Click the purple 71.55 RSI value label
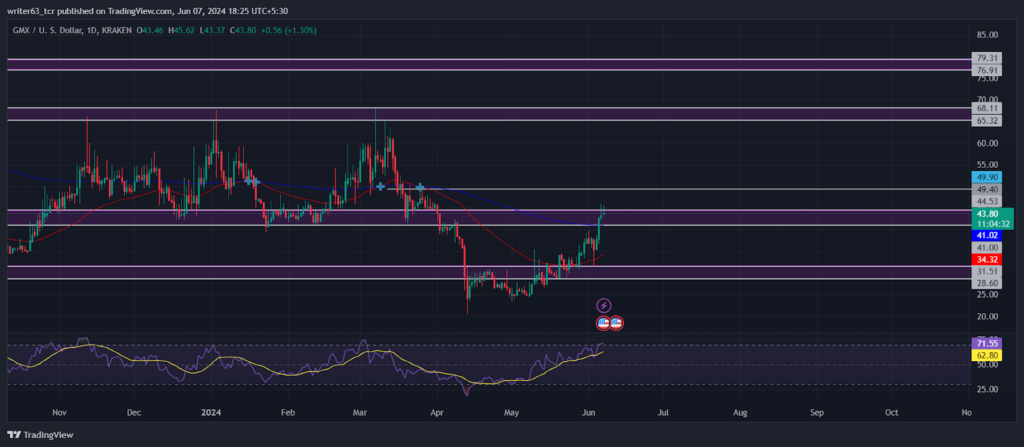Screen dimensions: 1024x447 (985, 343)
